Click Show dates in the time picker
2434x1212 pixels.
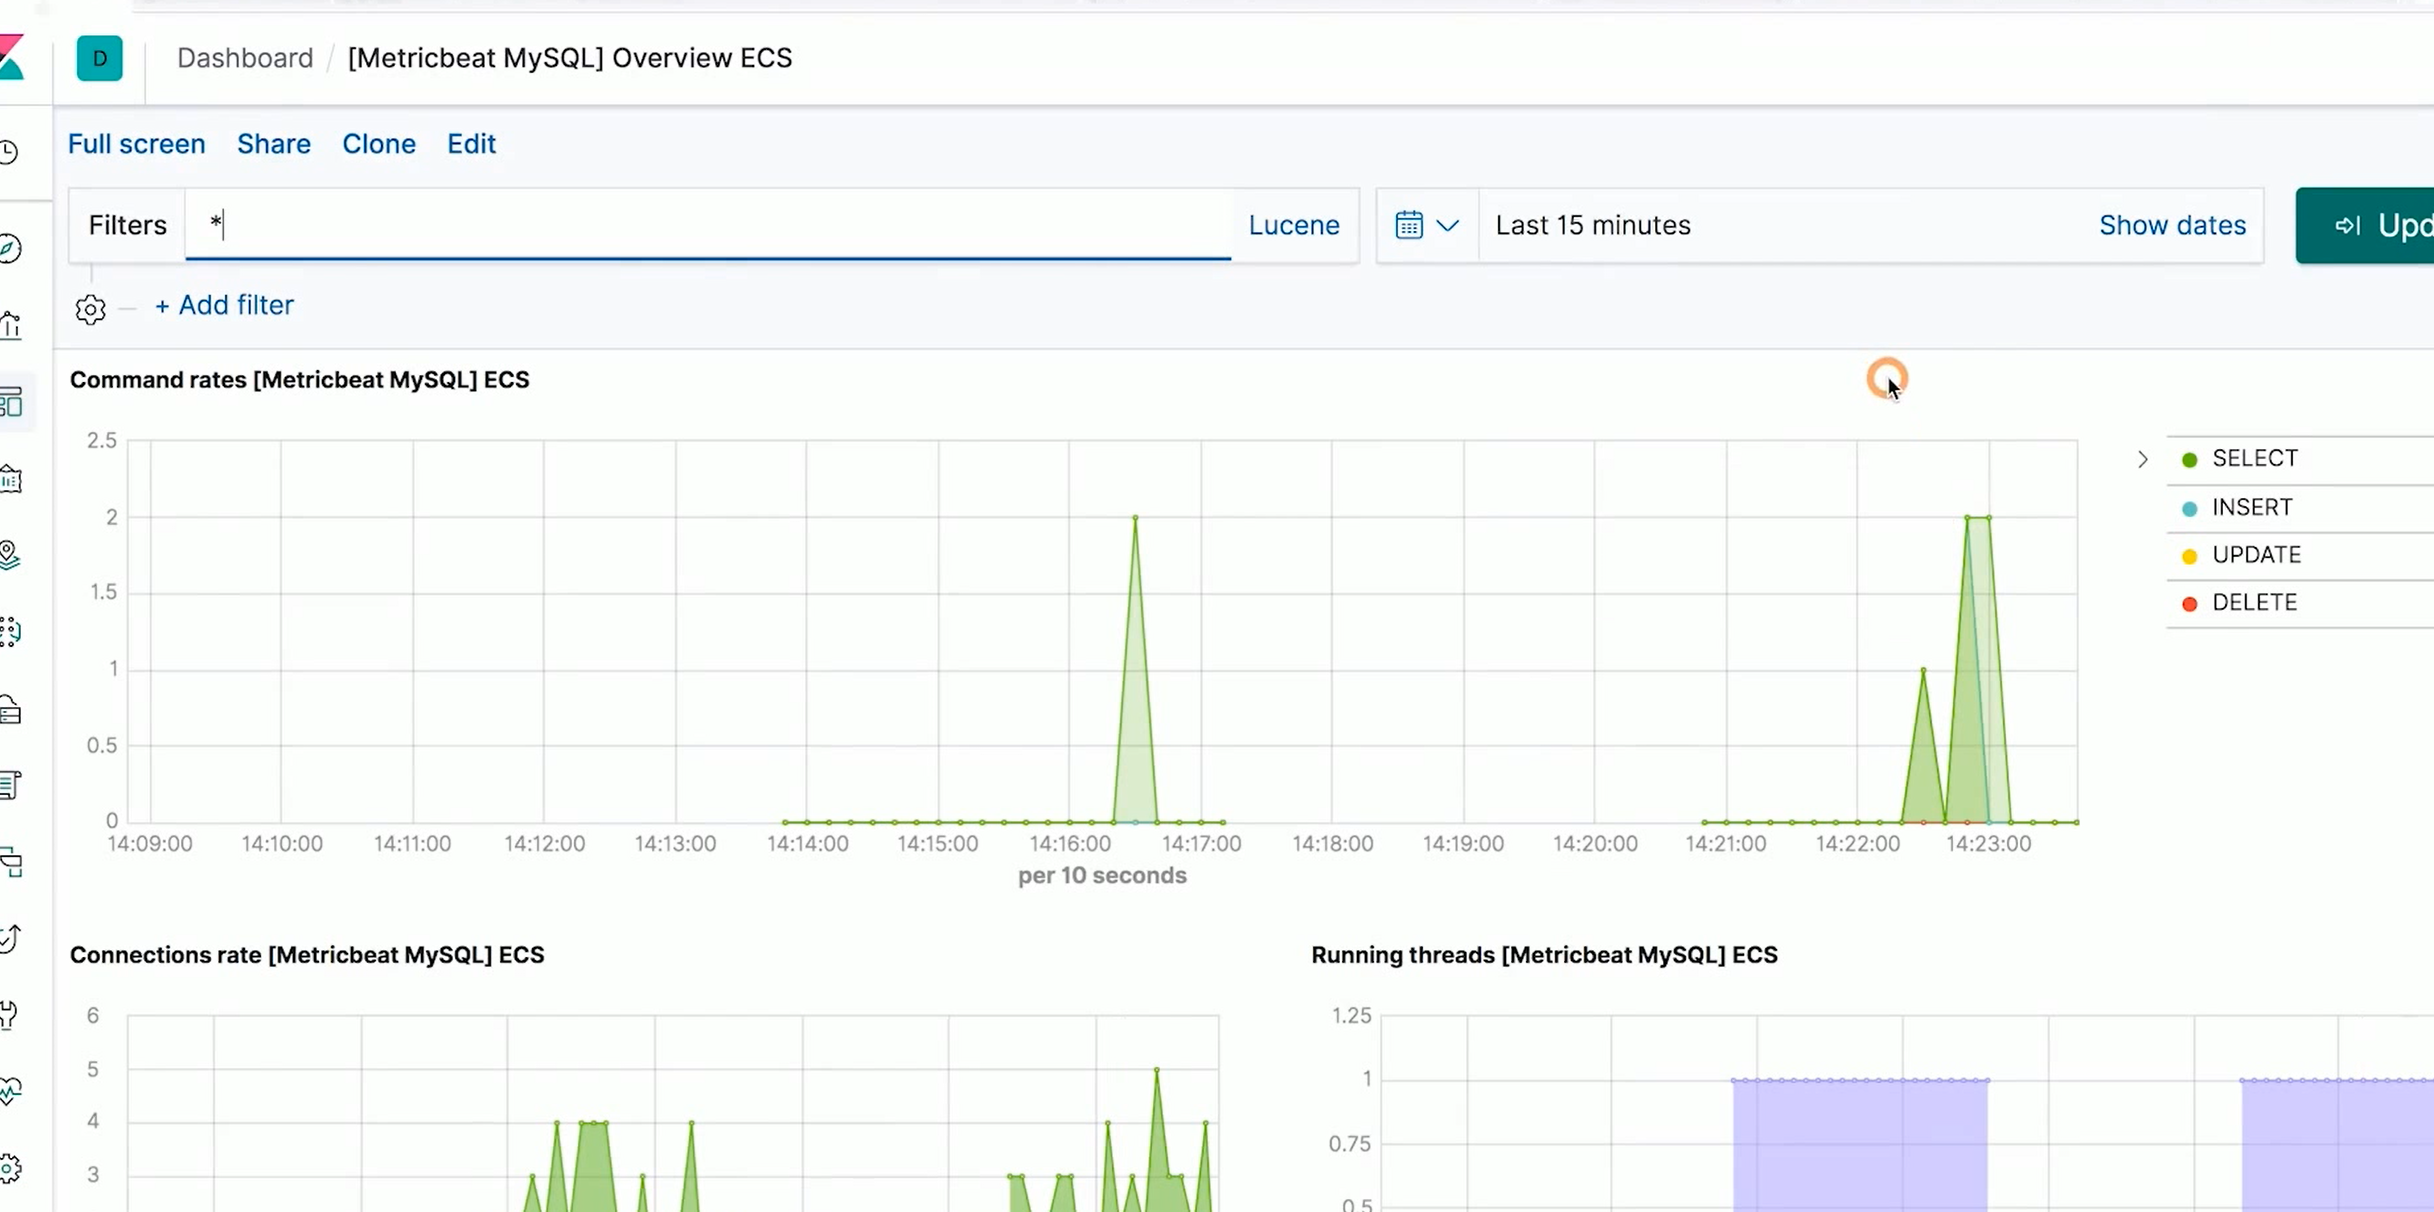2172,225
